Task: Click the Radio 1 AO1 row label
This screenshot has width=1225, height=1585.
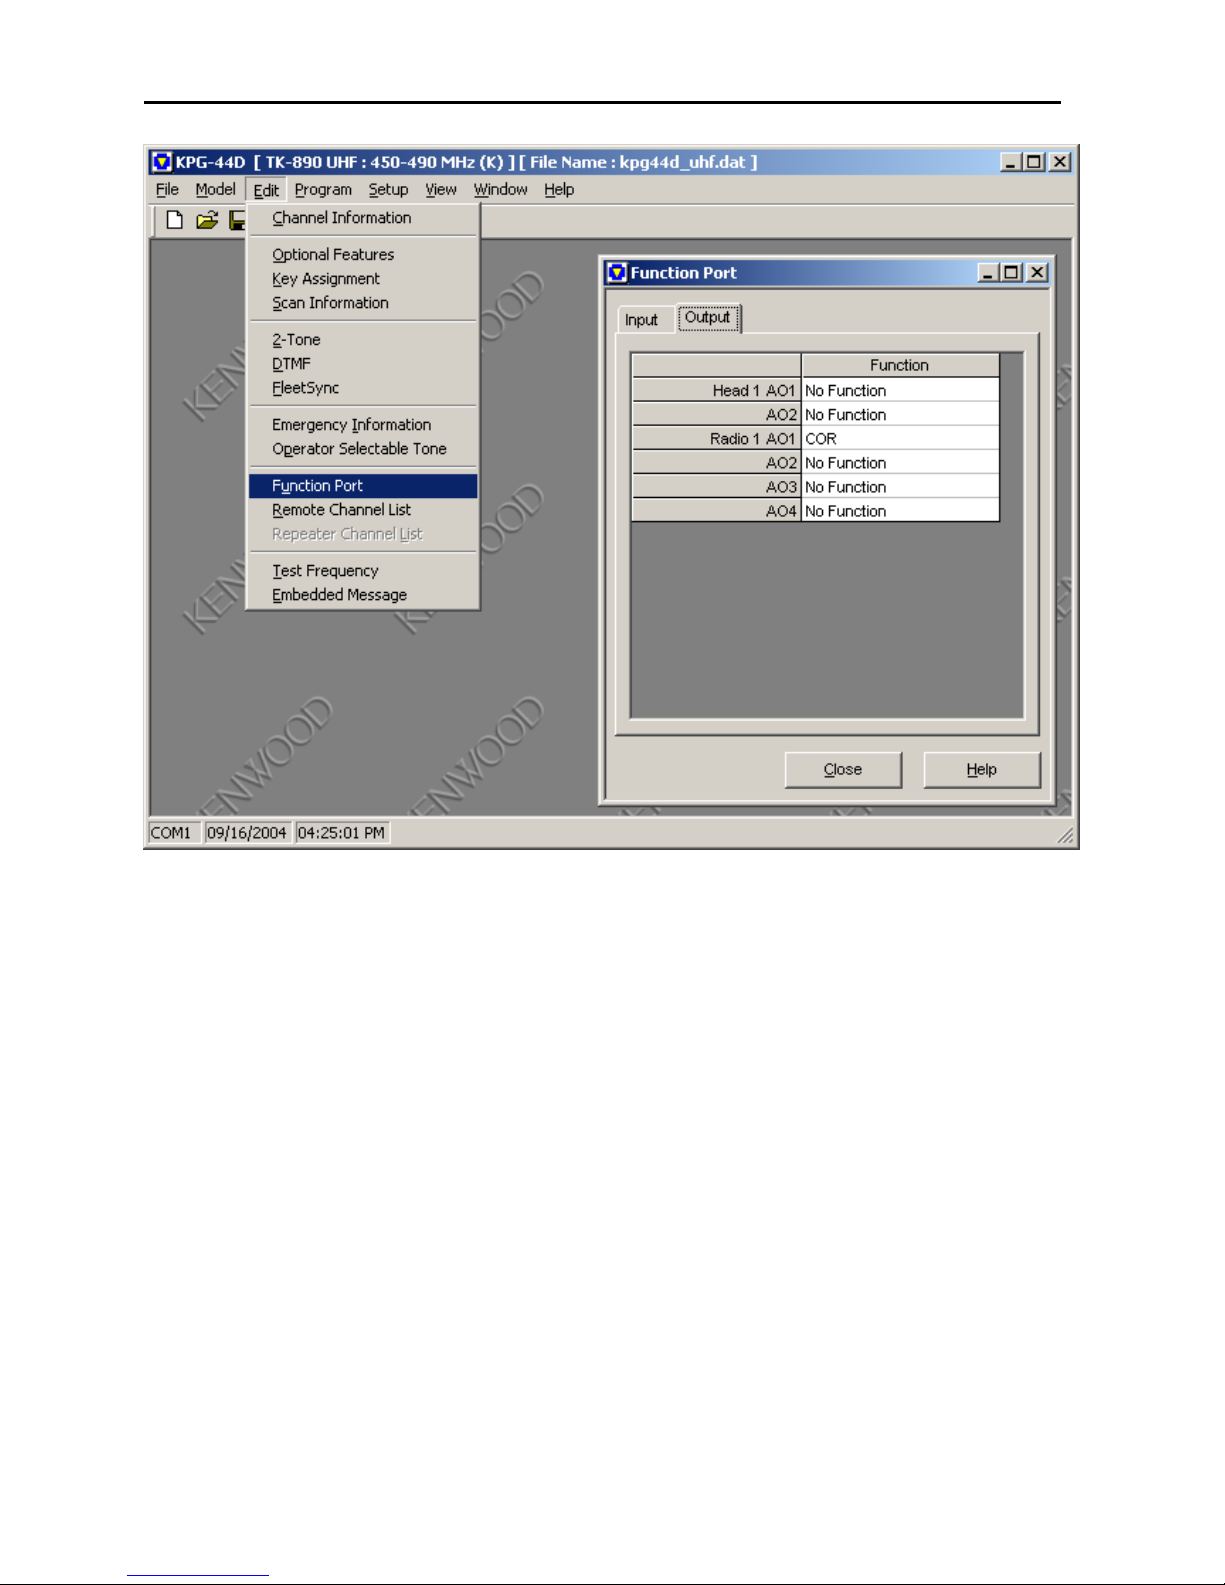Action: (x=716, y=439)
